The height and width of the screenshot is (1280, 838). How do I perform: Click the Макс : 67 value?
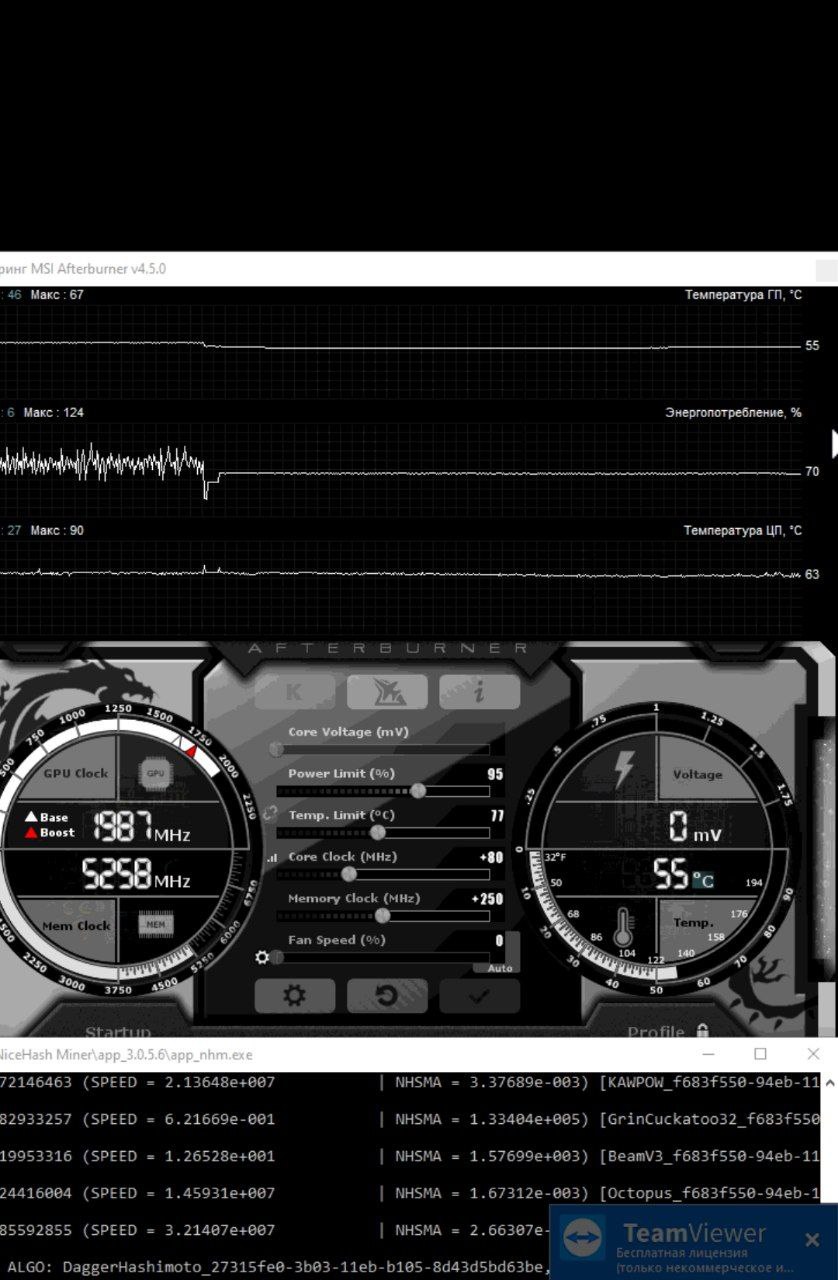tap(57, 294)
